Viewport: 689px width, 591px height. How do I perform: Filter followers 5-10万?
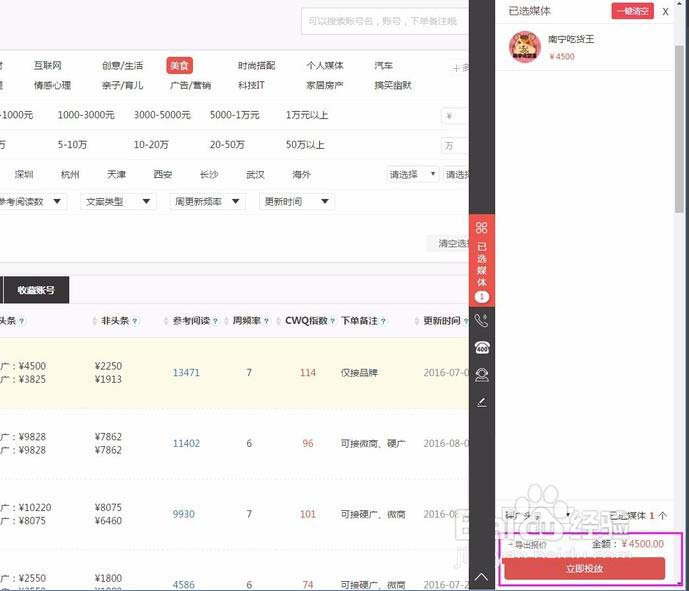(72, 145)
